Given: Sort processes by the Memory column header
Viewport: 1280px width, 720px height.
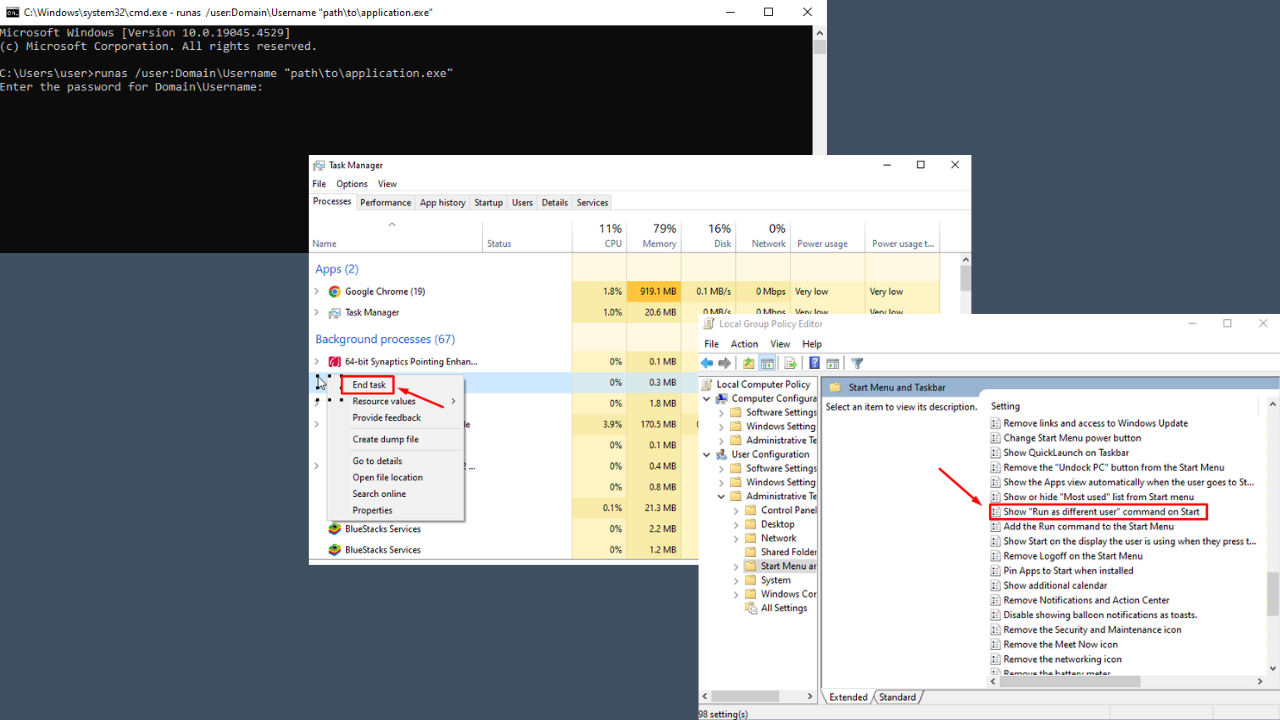Looking at the screenshot, I should (654, 235).
